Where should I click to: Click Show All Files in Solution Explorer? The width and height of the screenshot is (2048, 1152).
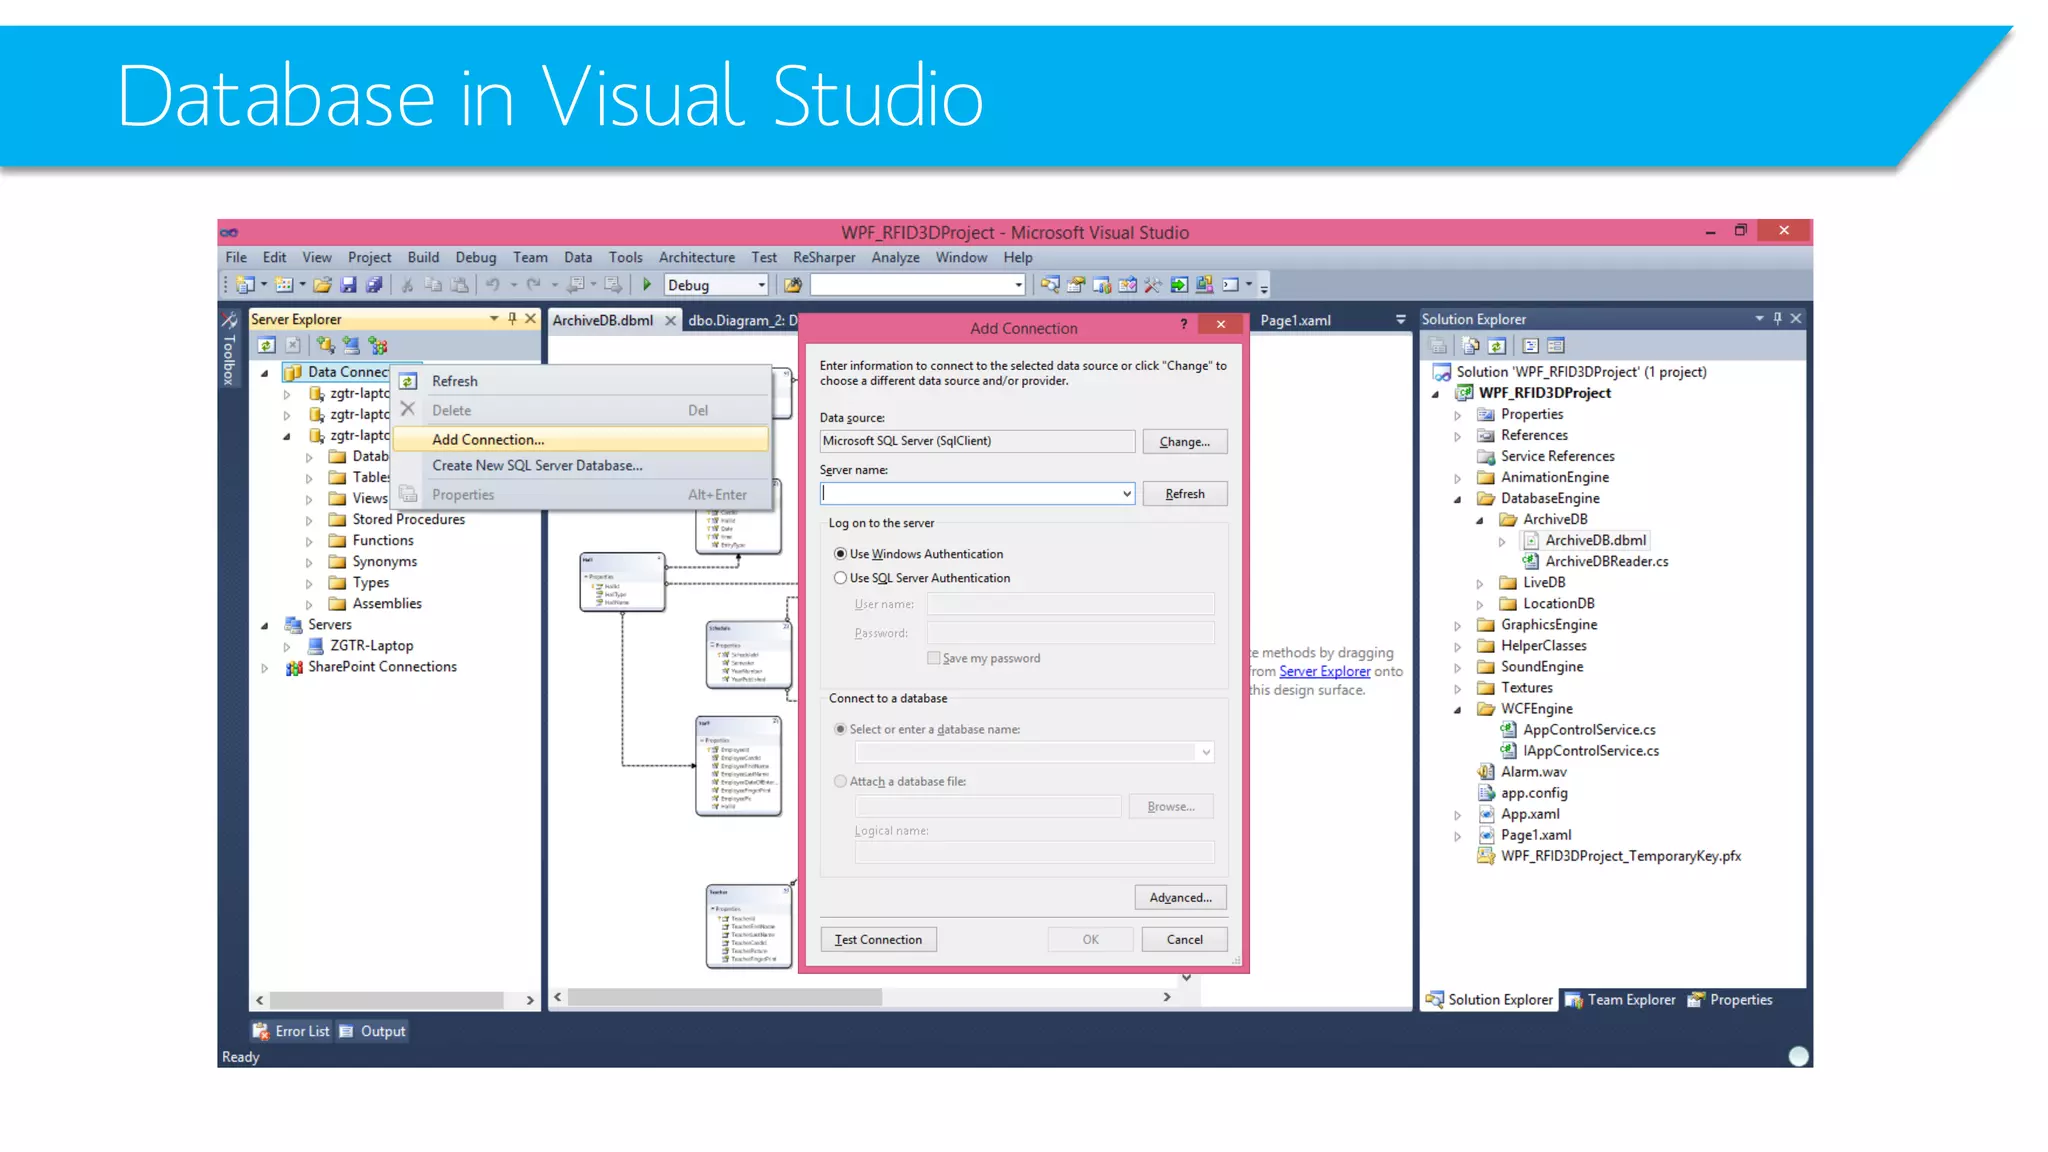pyautogui.click(x=1470, y=346)
